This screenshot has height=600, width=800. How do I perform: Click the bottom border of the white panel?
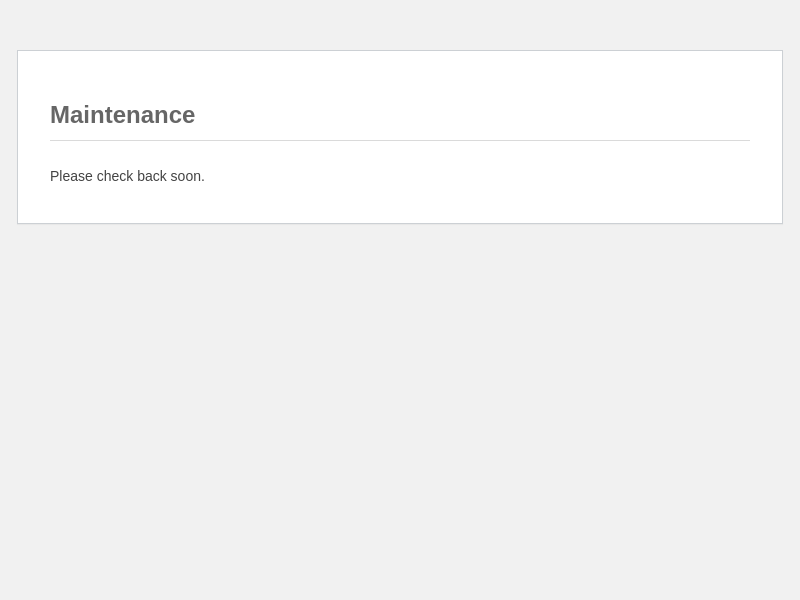pyautogui.click(x=400, y=223)
